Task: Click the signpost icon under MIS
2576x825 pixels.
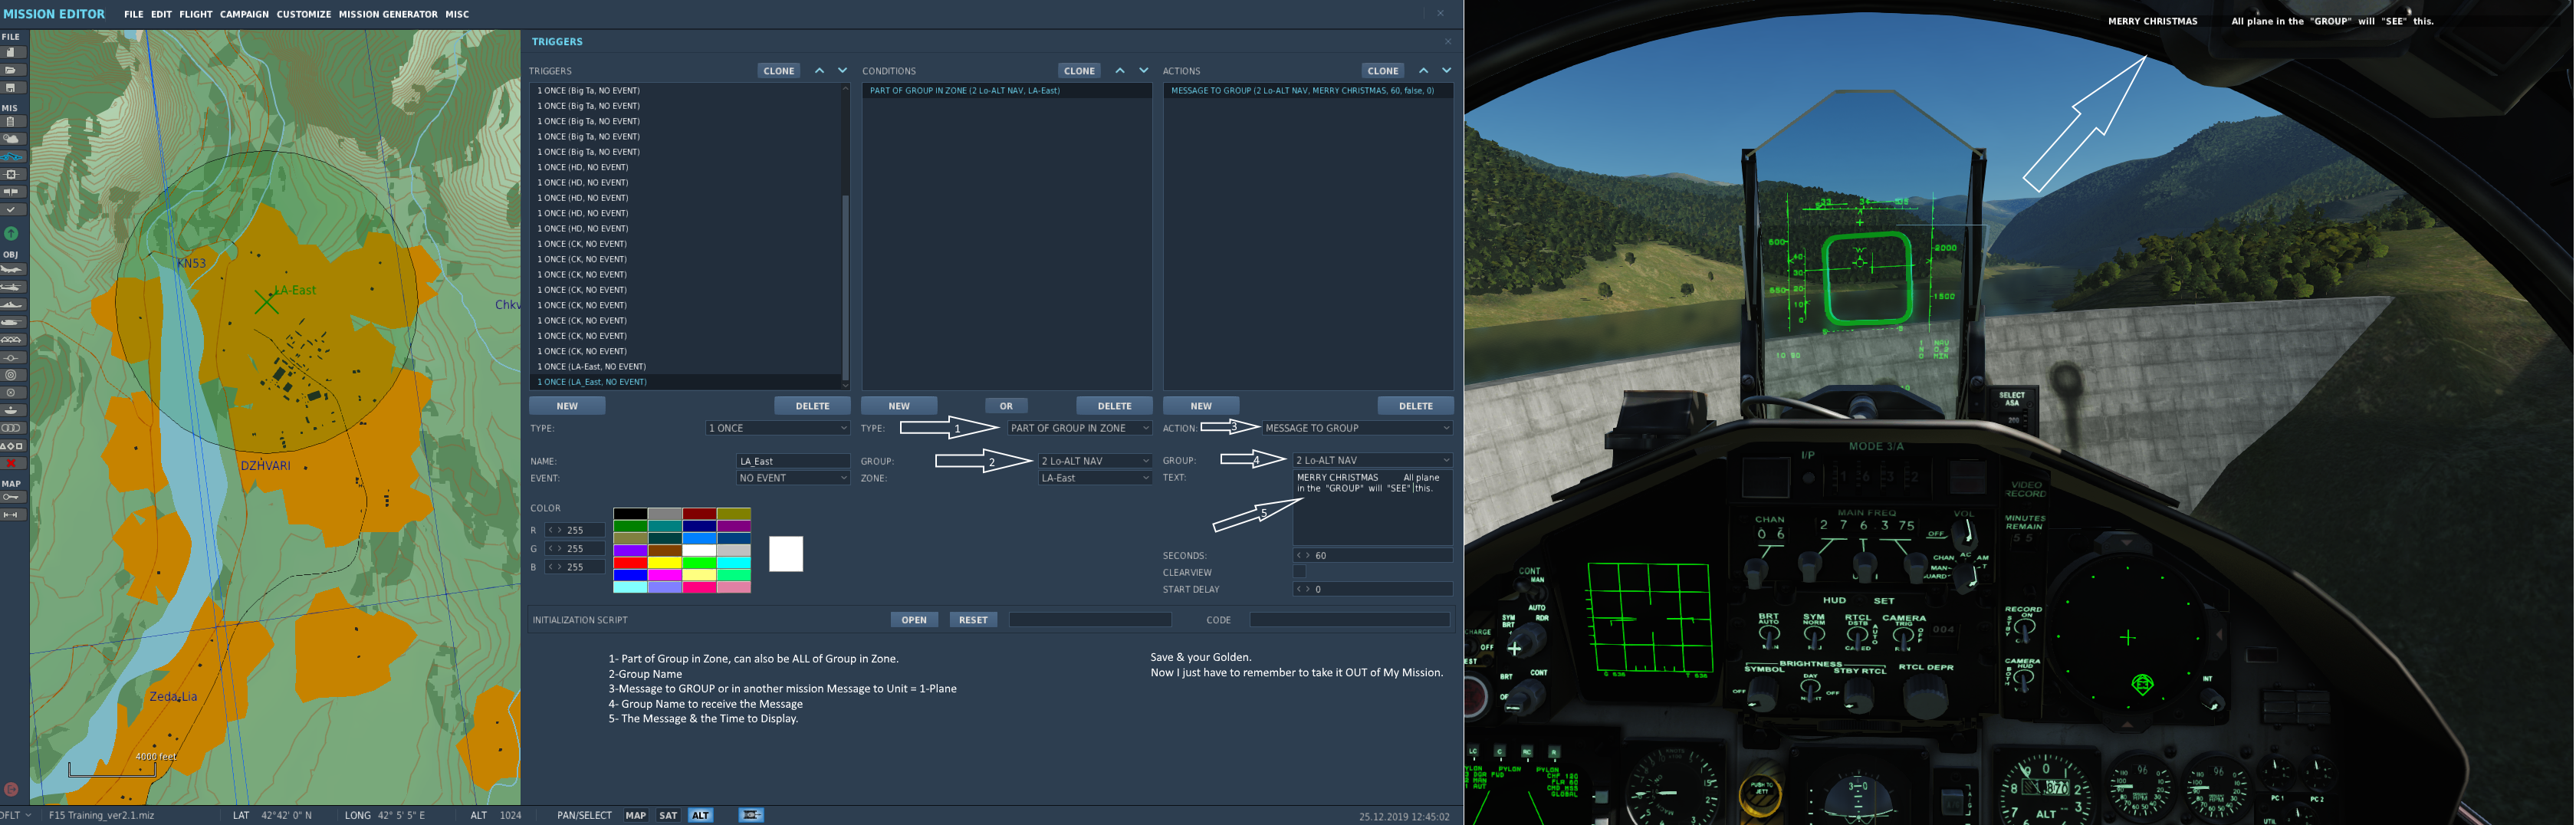Action: click(12, 191)
